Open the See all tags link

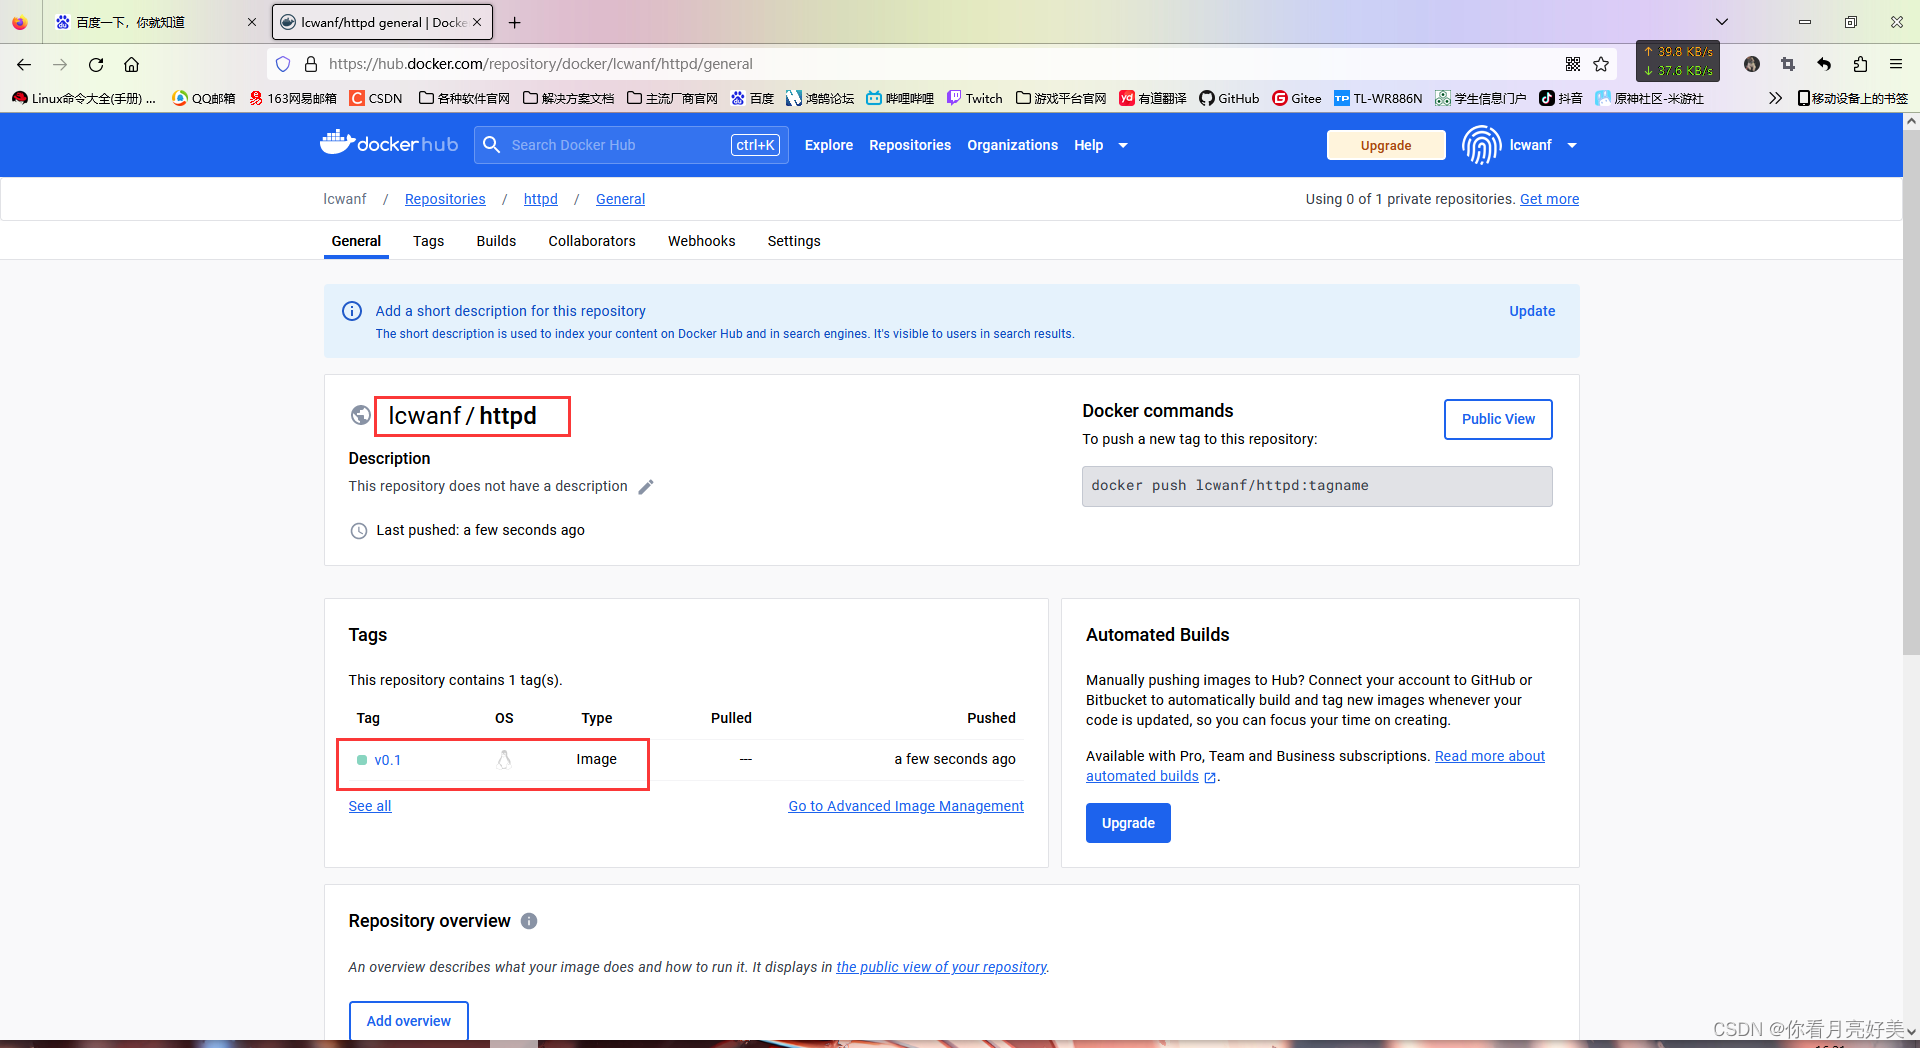coord(370,806)
